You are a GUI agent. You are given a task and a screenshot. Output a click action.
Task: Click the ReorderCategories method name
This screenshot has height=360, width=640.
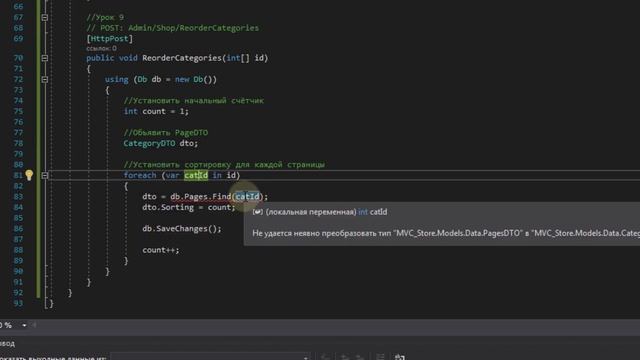(x=182, y=58)
